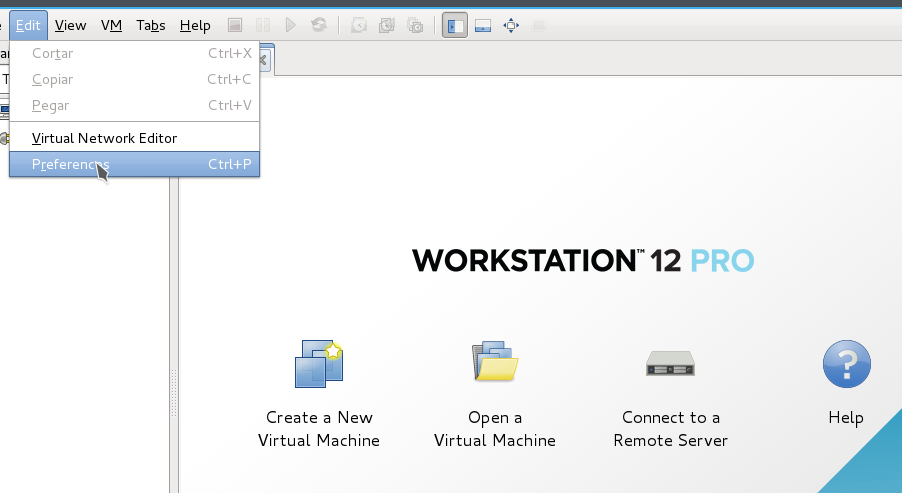Open the snapshot manager toolbar icon
902x493 pixels.
tap(415, 25)
